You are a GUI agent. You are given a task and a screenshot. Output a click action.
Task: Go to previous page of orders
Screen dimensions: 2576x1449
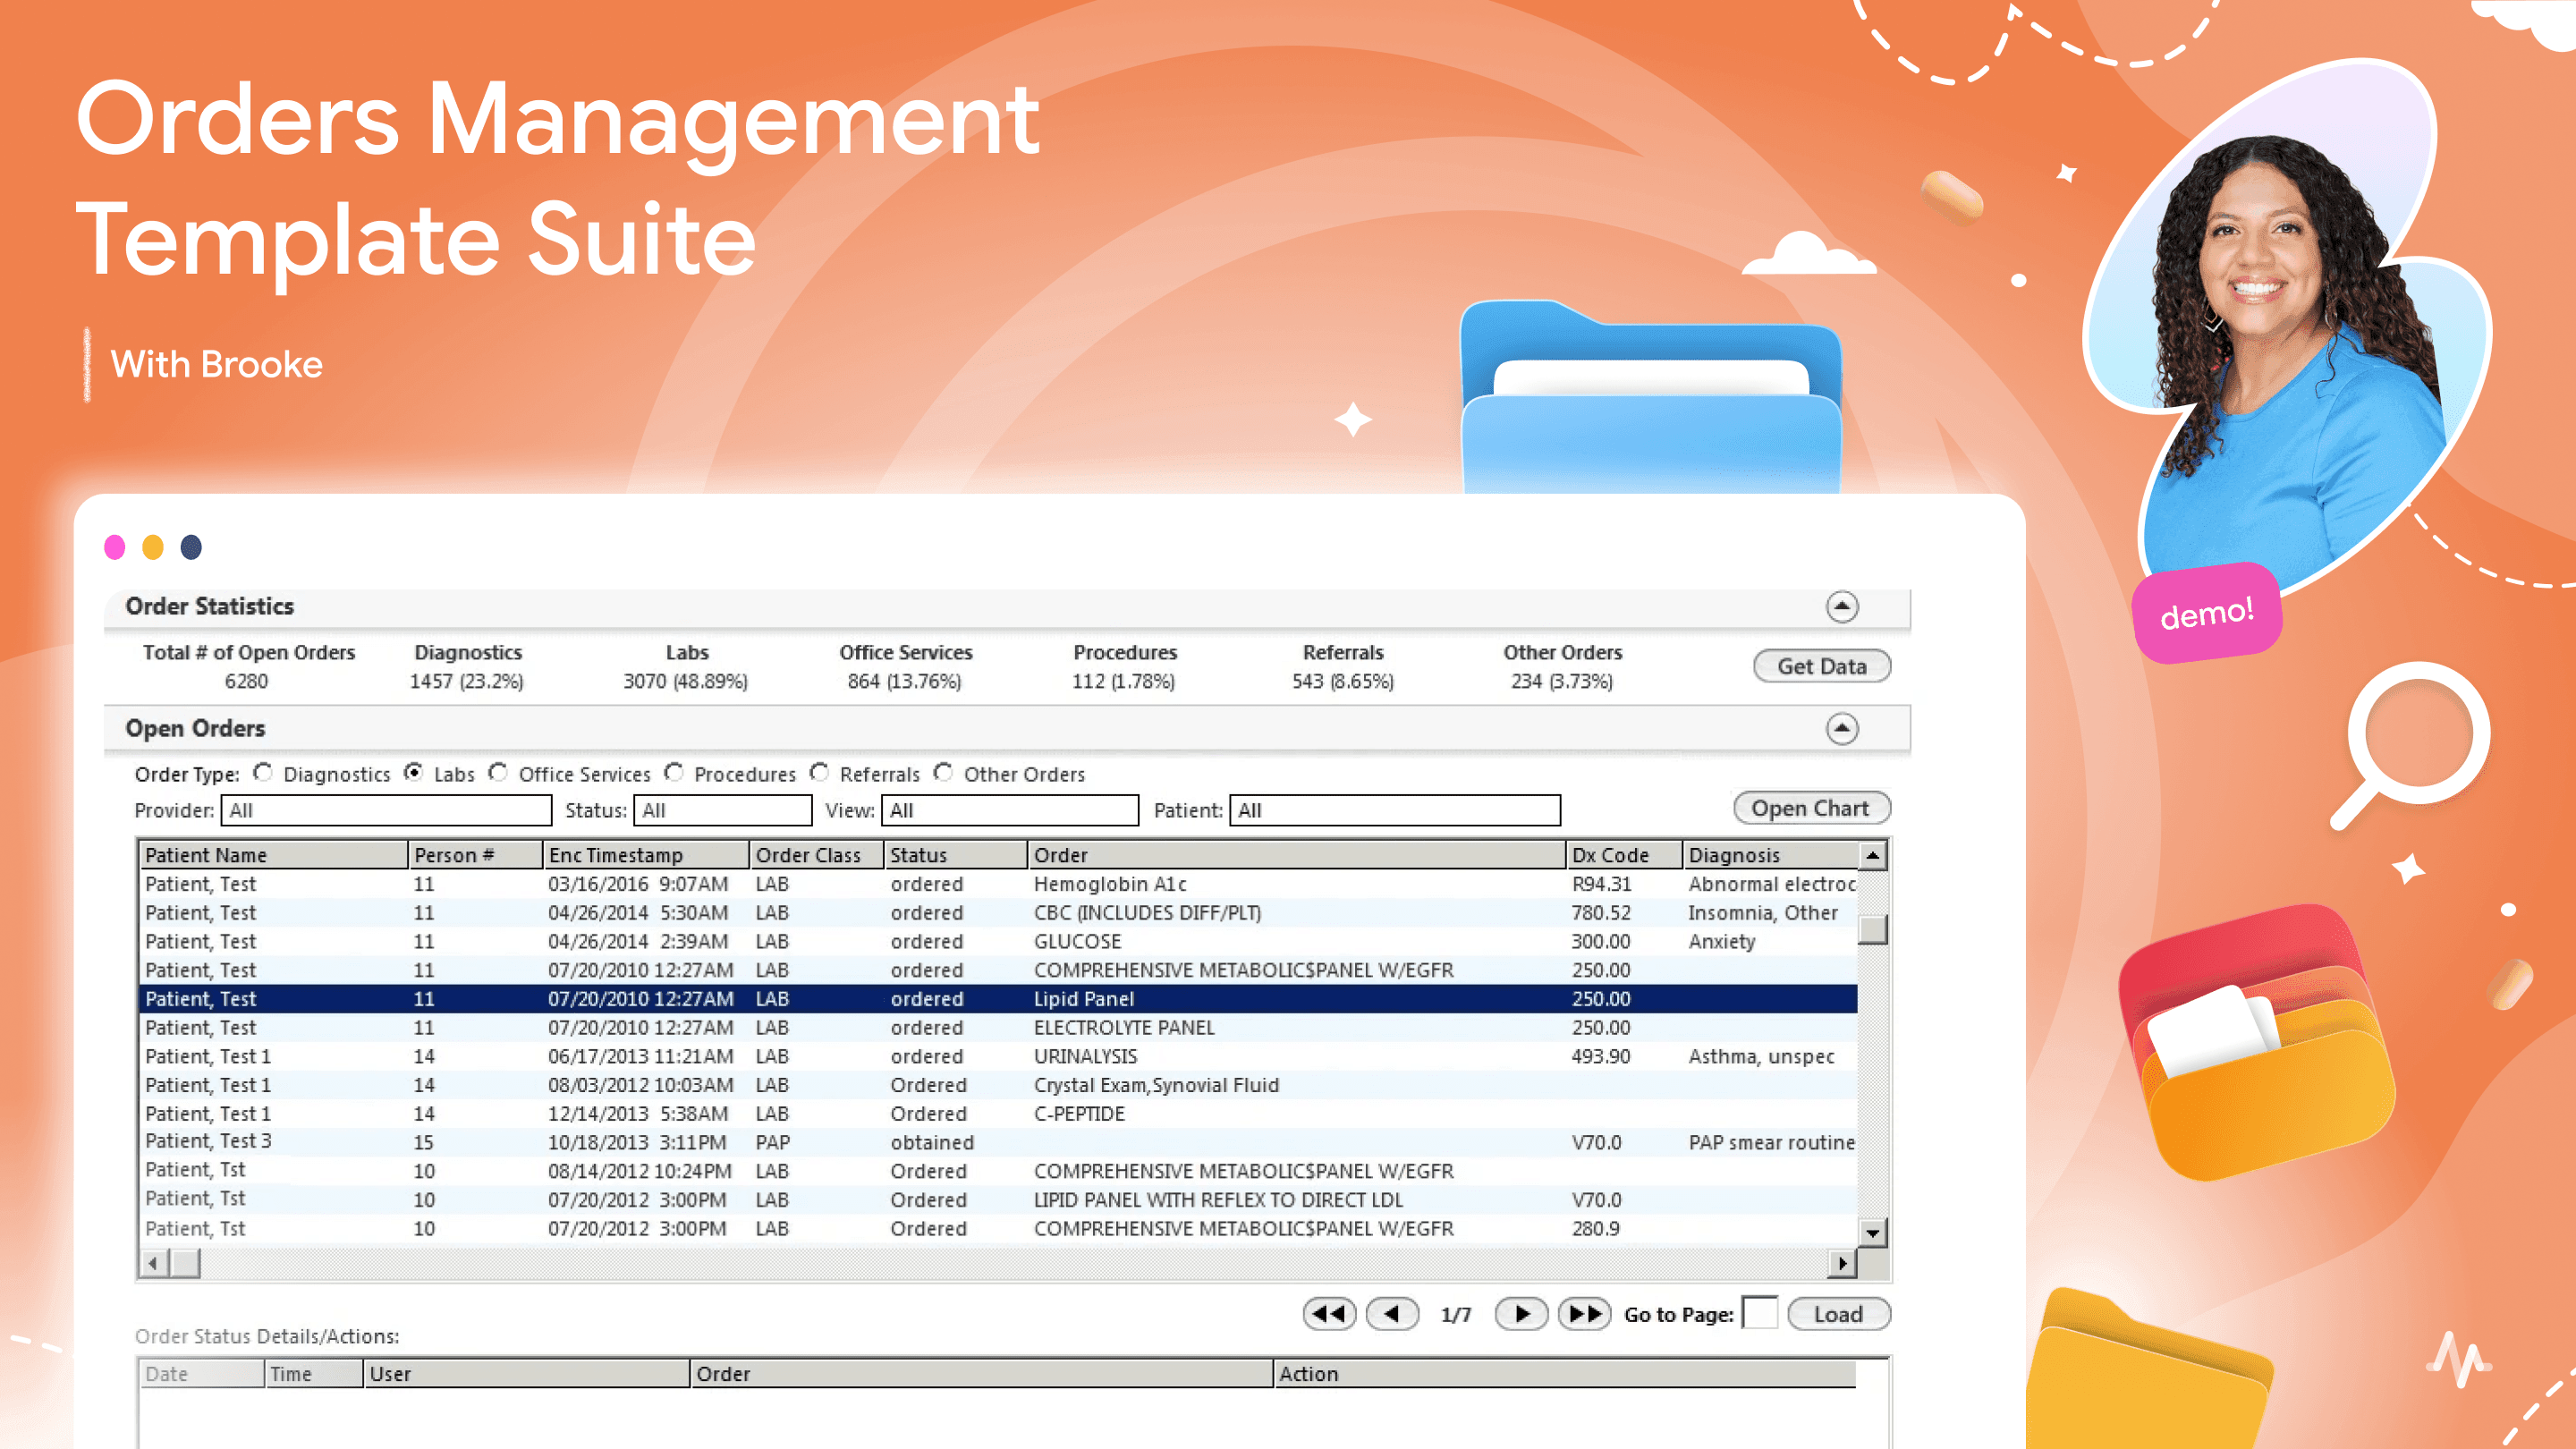[x=1392, y=1313]
